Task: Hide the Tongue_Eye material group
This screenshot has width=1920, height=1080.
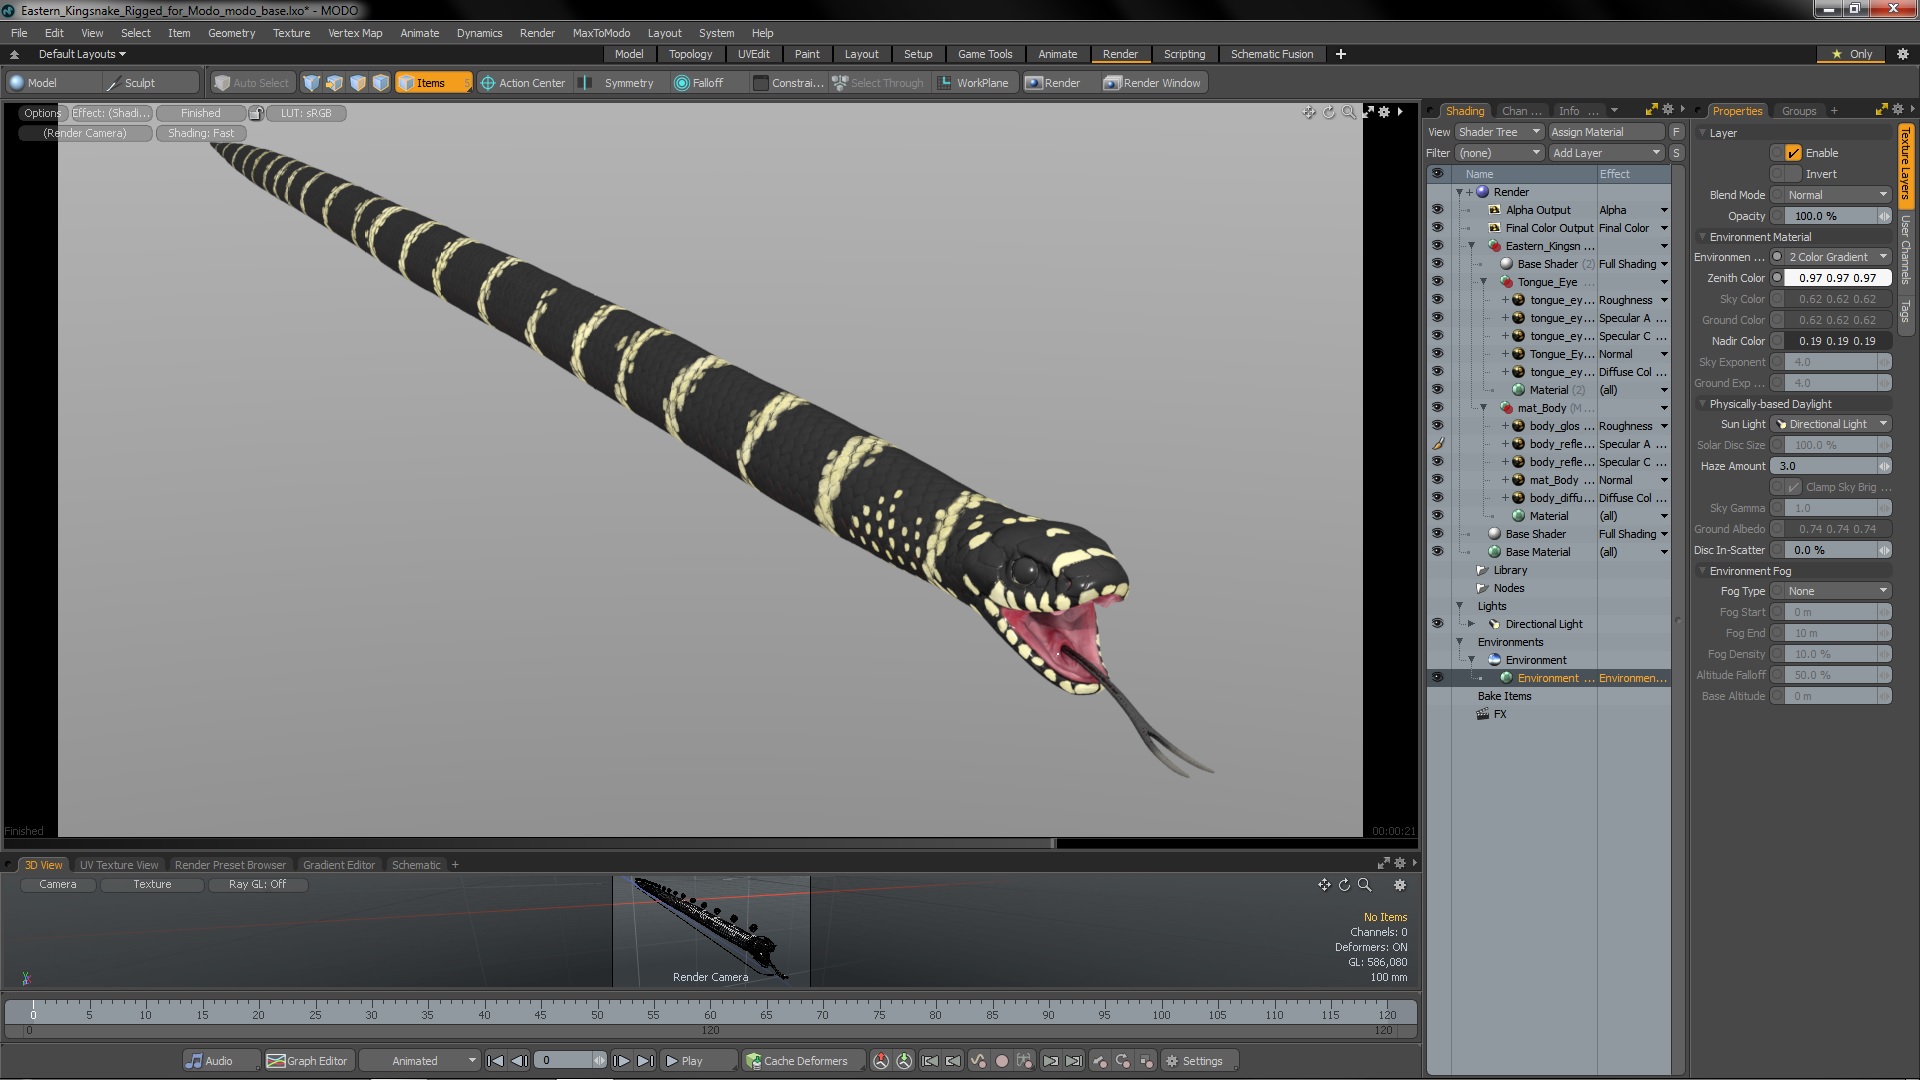Action: [x=1437, y=282]
